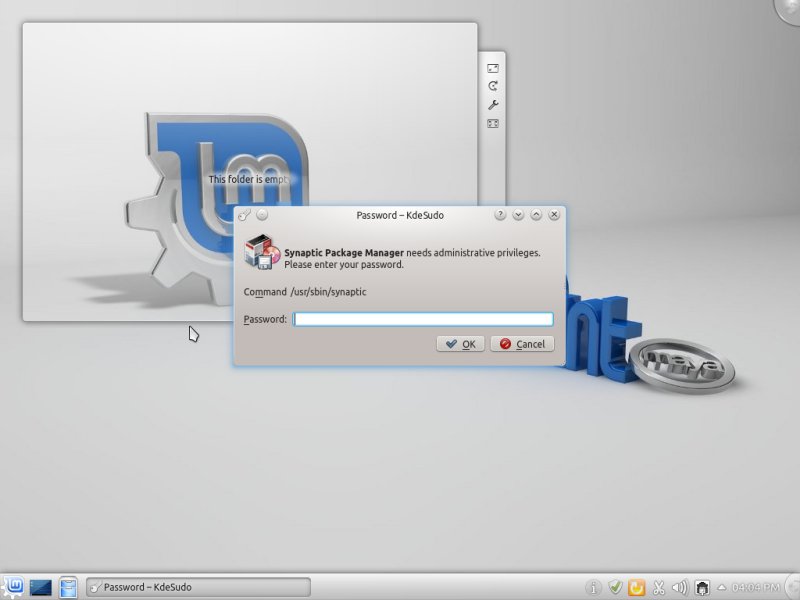Minimize the KdeSudo password dialog

coord(518,215)
